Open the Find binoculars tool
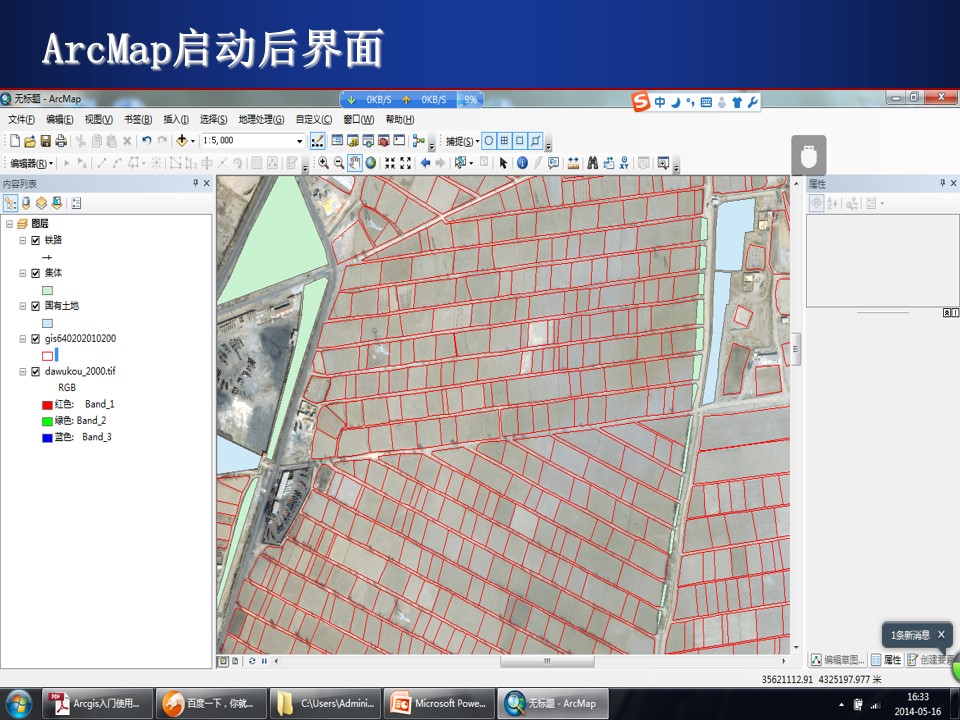 [x=593, y=163]
